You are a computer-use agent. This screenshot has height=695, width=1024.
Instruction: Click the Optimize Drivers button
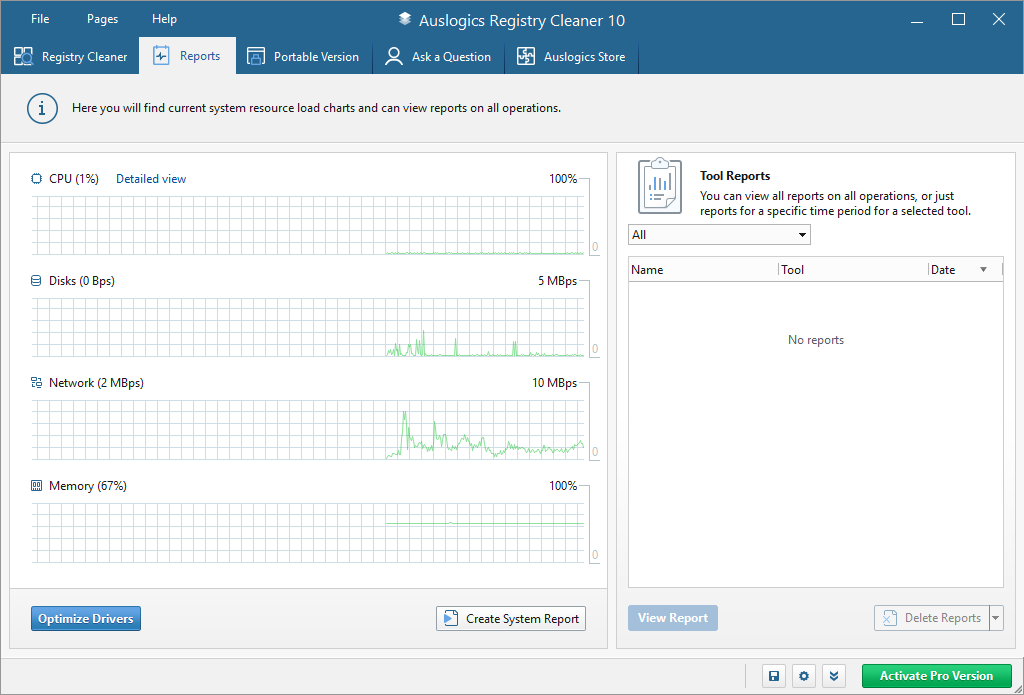[86, 619]
